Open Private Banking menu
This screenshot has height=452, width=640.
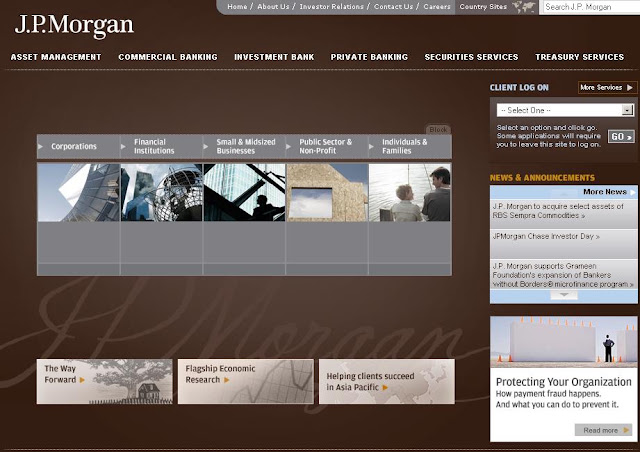(x=369, y=57)
